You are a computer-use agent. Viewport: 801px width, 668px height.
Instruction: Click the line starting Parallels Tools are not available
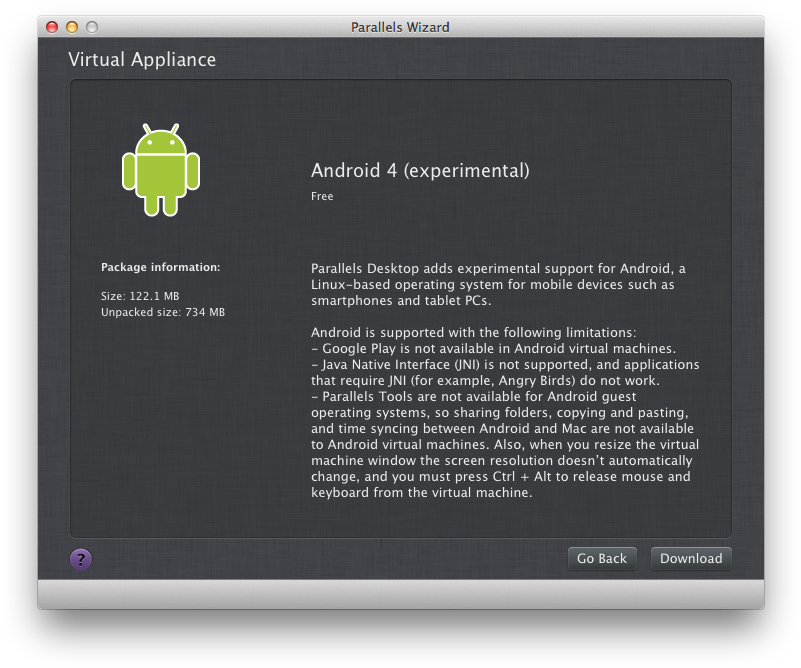pos(474,396)
